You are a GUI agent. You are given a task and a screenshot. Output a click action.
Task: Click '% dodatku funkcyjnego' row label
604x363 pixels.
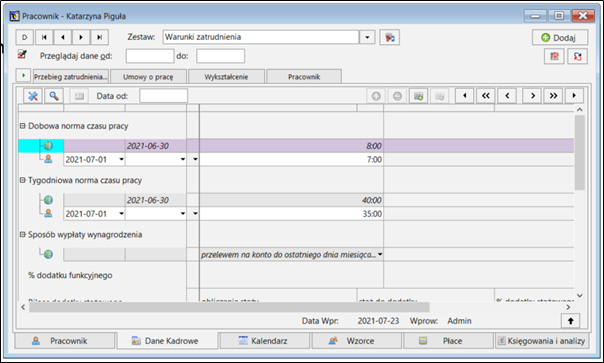tap(70, 275)
